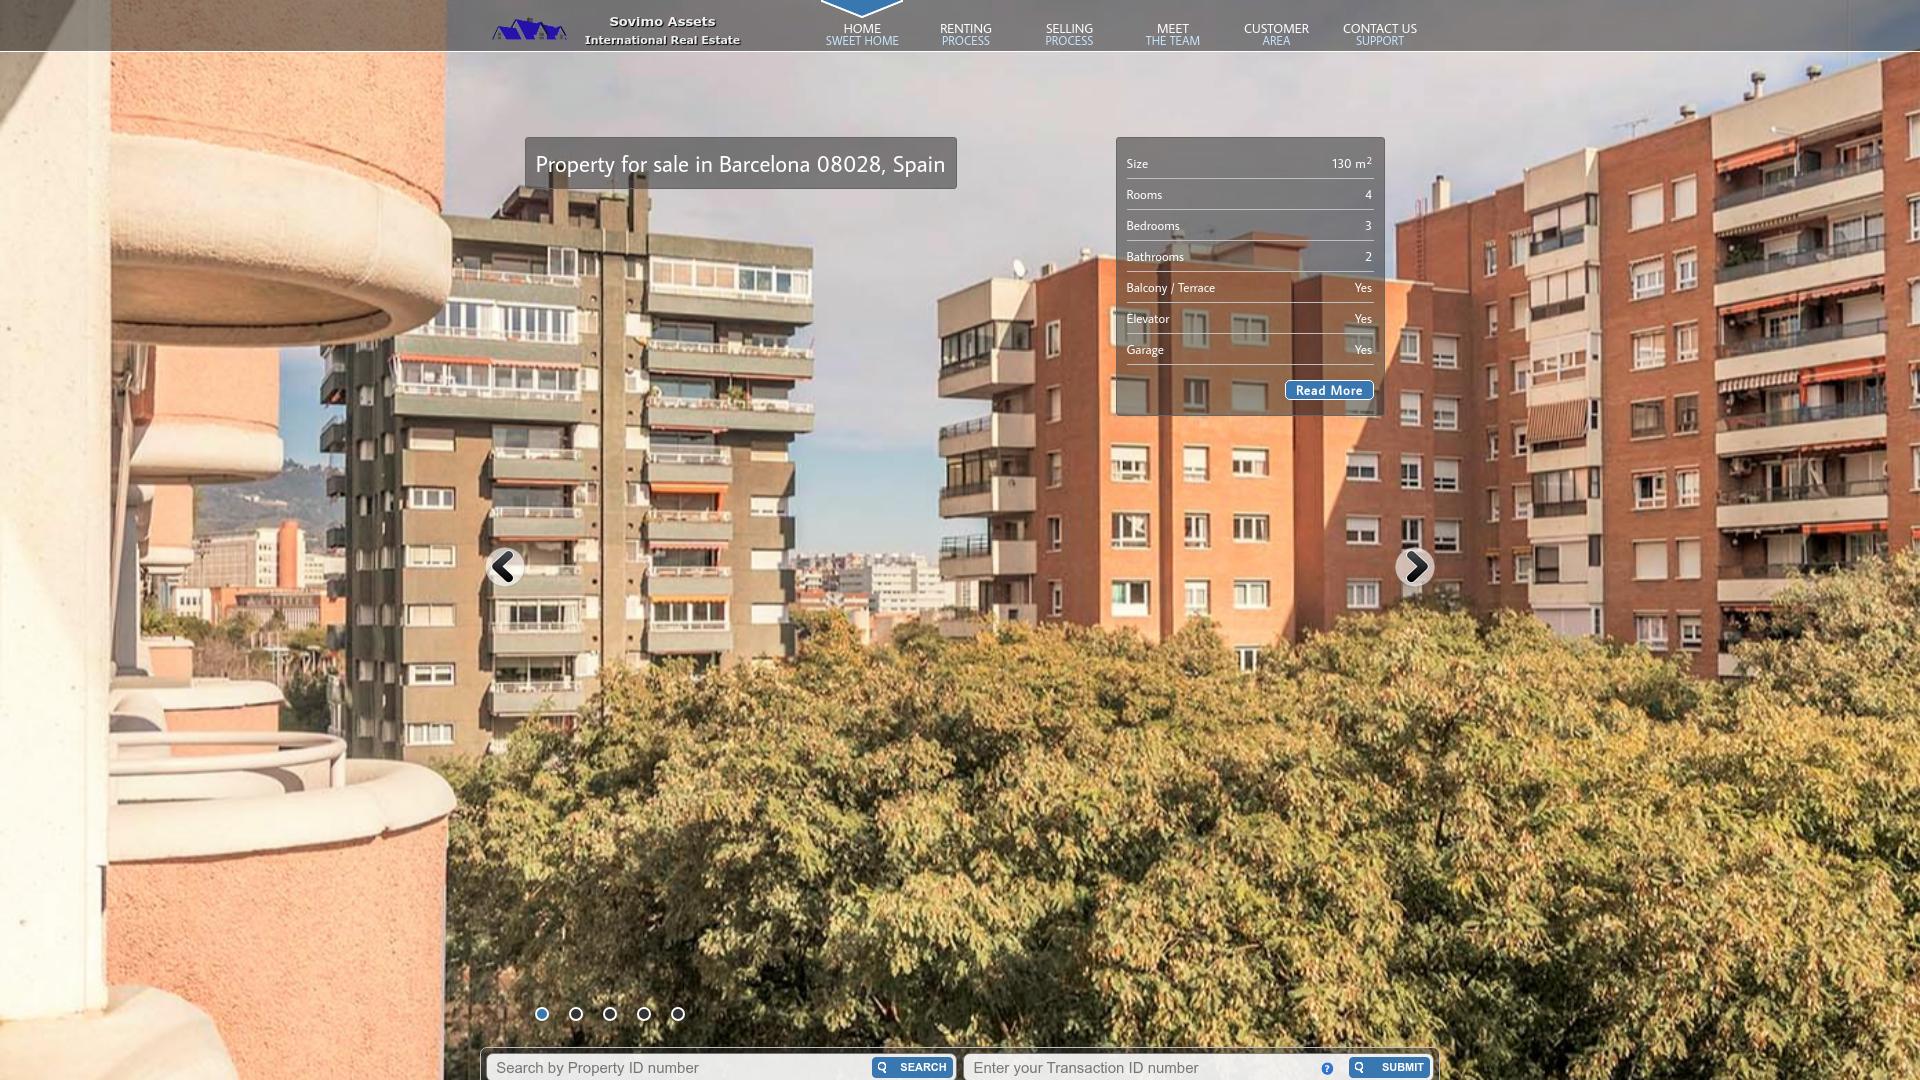Select the fifth slideshow dot

(678, 1014)
